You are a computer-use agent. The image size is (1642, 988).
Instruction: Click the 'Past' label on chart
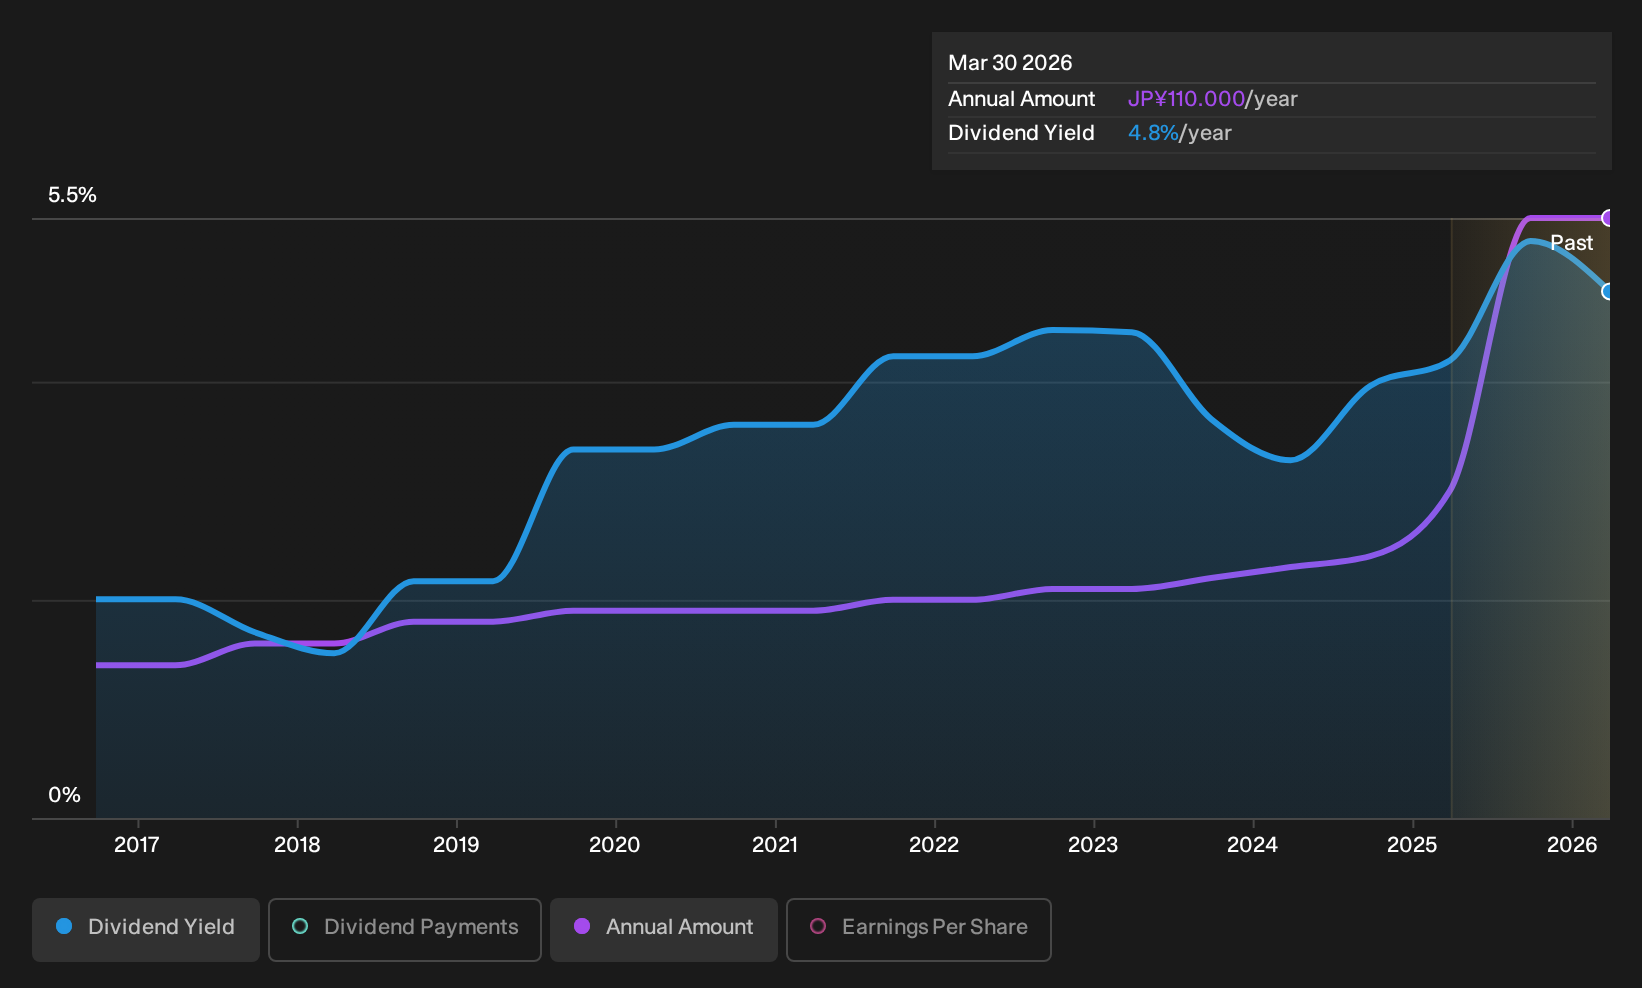[x=1571, y=243]
